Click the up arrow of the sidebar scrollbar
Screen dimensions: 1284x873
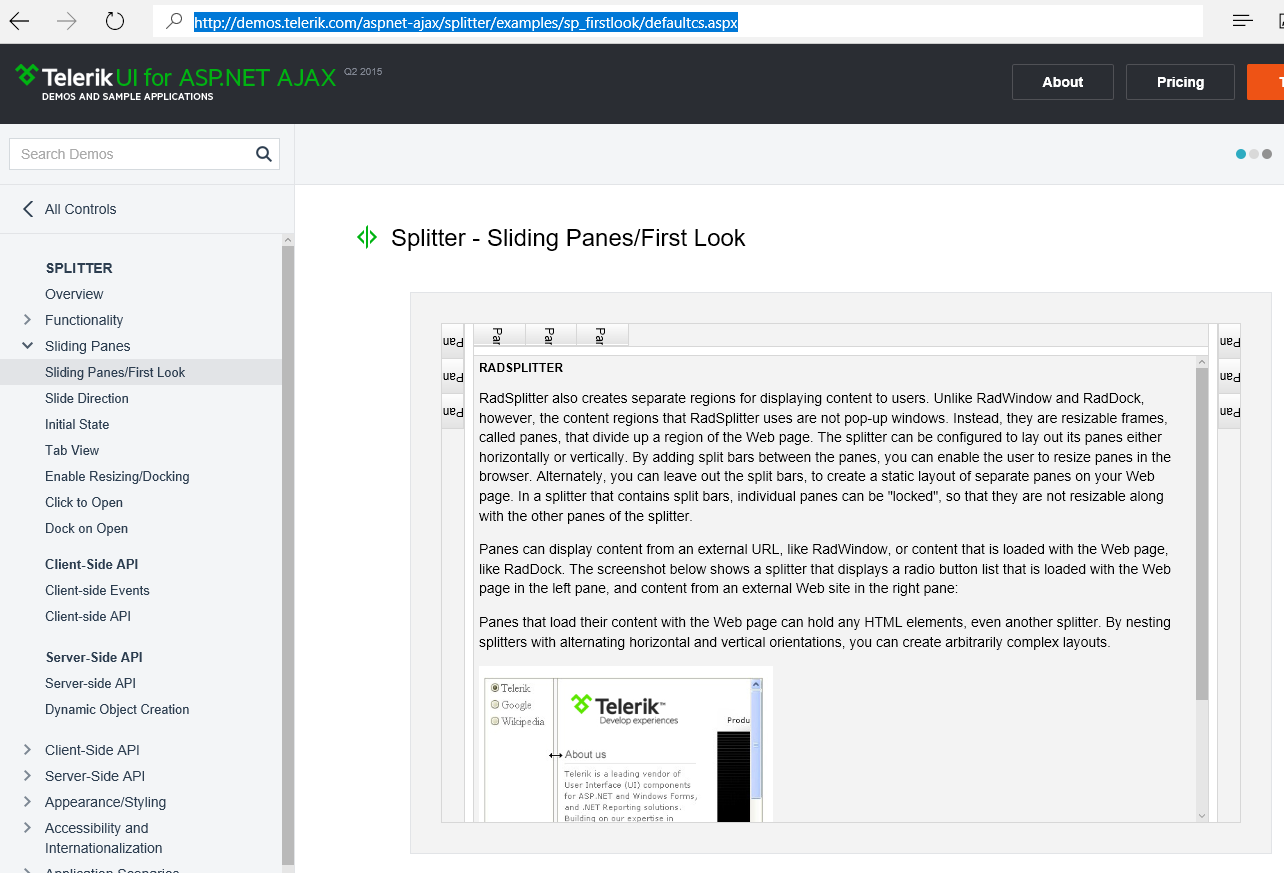288,240
